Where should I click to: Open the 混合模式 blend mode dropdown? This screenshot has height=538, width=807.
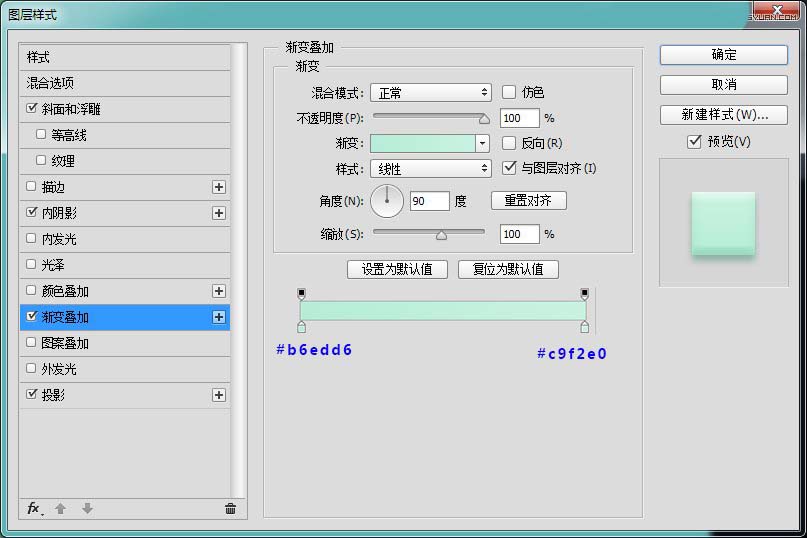pos(430,92)
